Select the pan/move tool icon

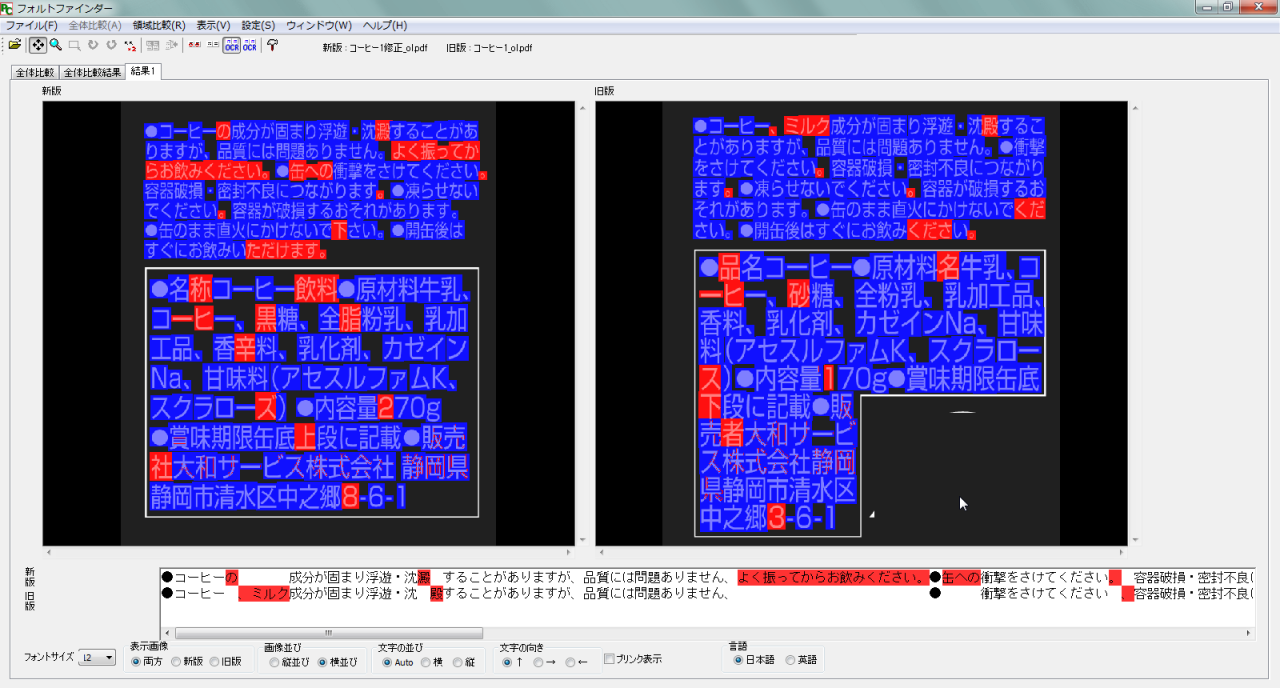click(x=37, y=45)
